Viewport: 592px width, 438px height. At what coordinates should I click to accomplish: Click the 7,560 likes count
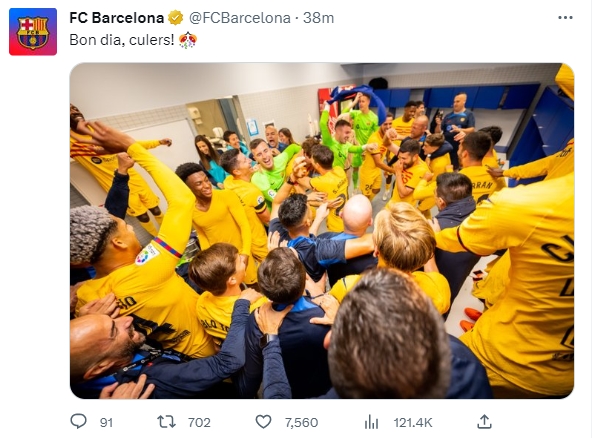click(x=301, y=422)
